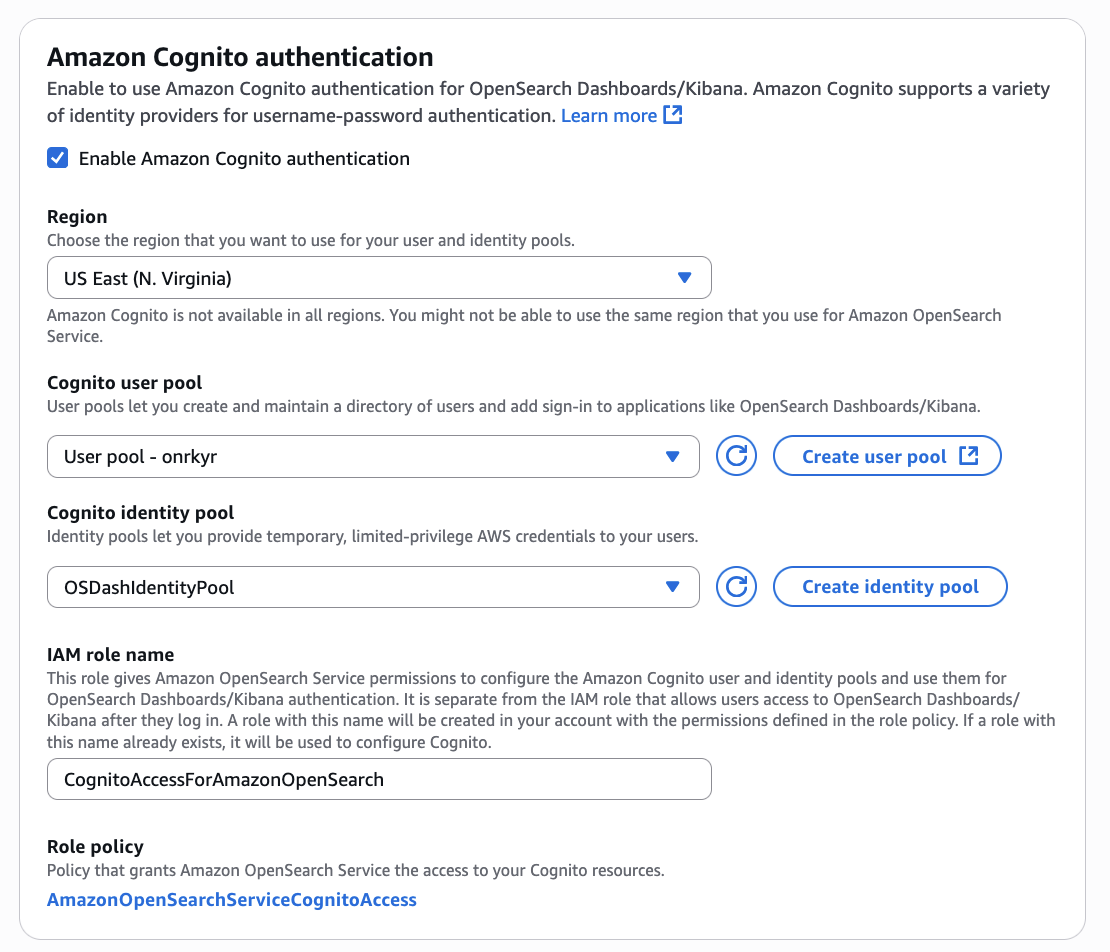Open the Region selector showing US East (N. Virginia)
The width and height of the screenshot is (1110, 952).
(379, 277)
